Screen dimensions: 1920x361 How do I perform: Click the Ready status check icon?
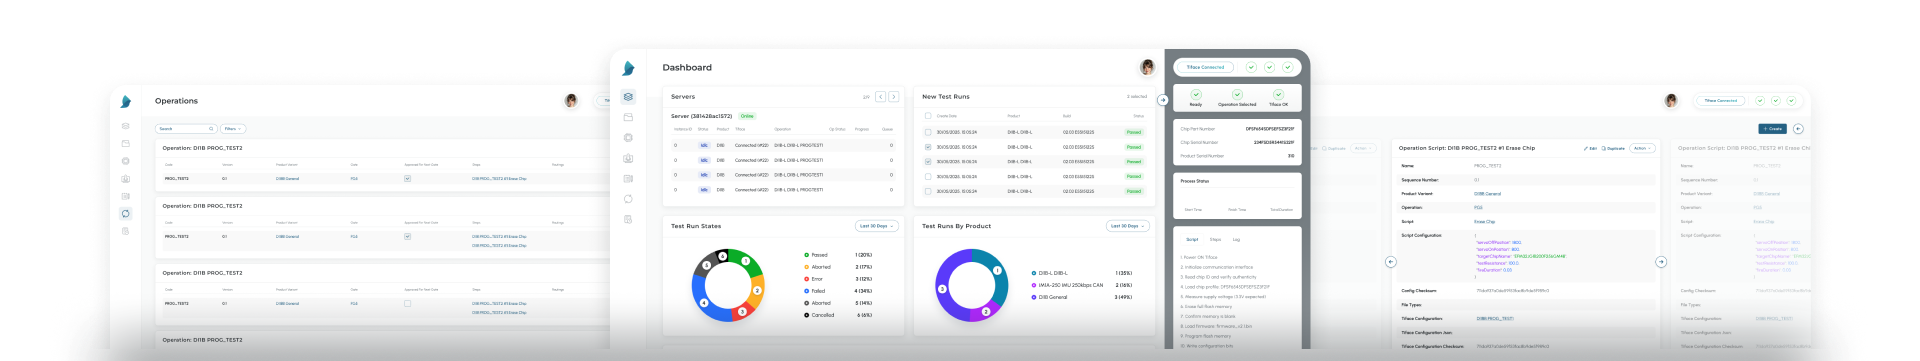click(x=1196, y=95)
